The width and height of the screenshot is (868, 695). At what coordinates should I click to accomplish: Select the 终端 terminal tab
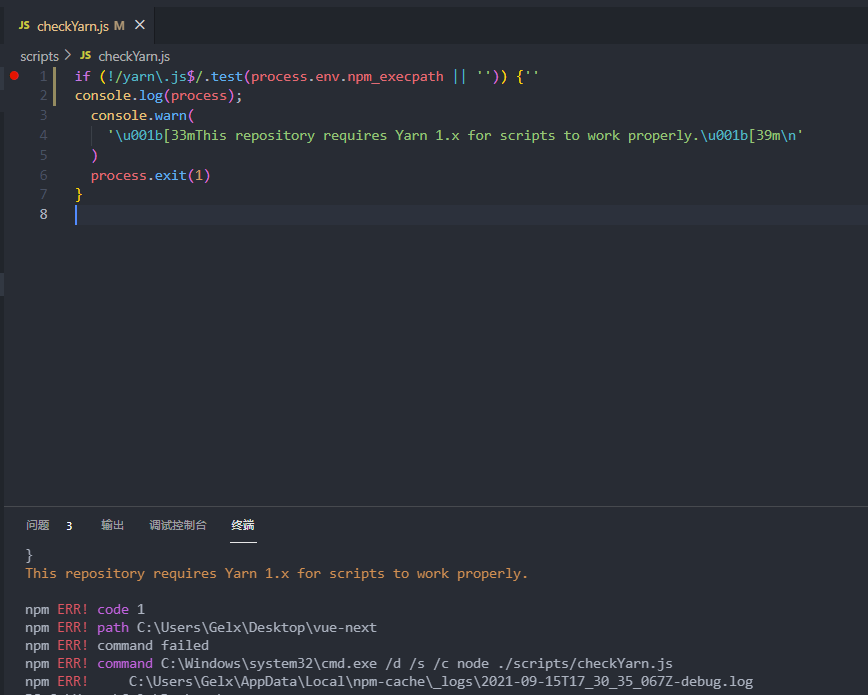[243, 525]
